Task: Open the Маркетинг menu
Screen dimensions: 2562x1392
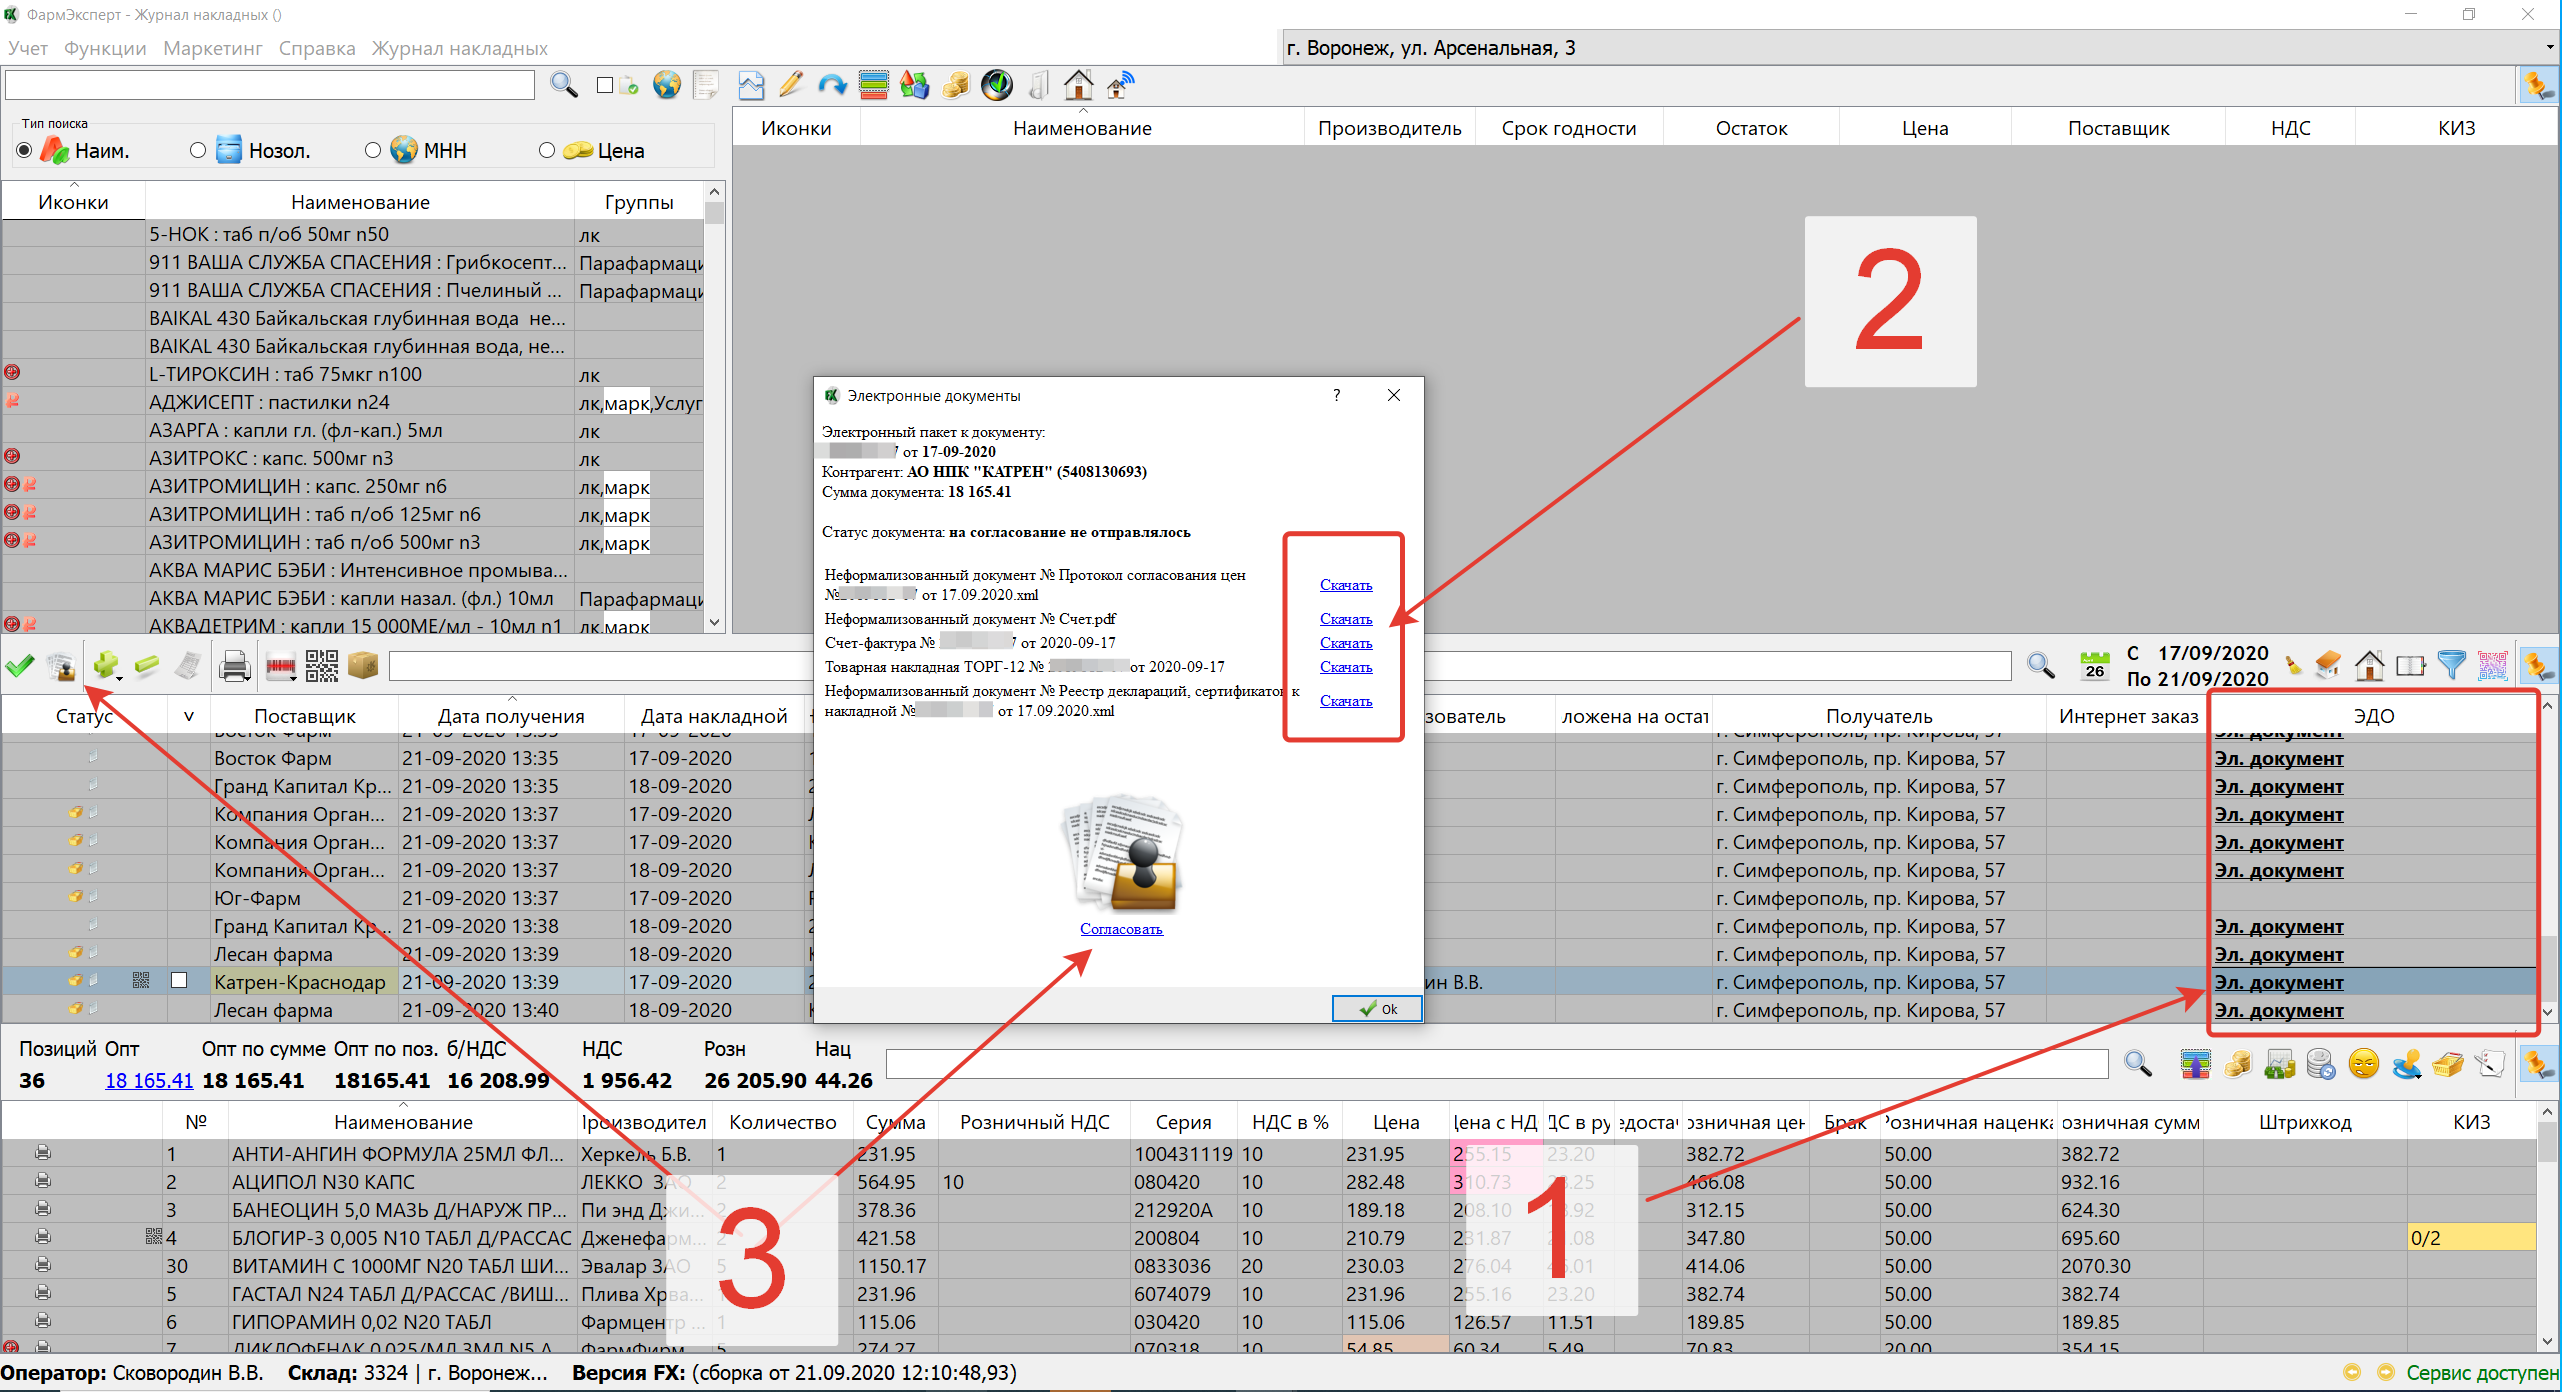Action: [x=213, y=48]
